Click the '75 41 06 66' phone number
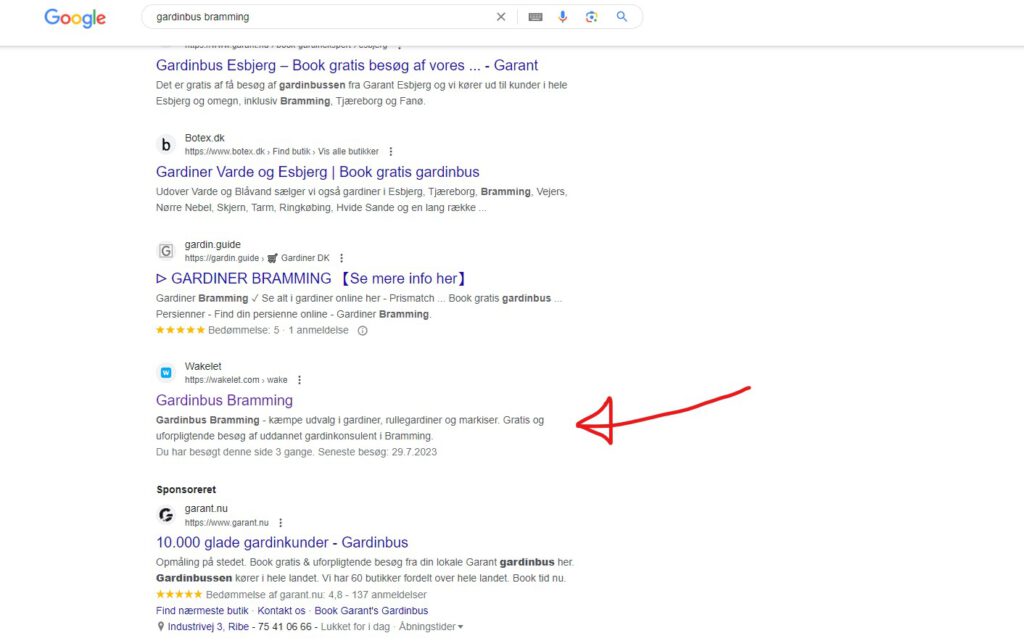This screenshot has height=641, width=1024. click(x=285, y=627)
